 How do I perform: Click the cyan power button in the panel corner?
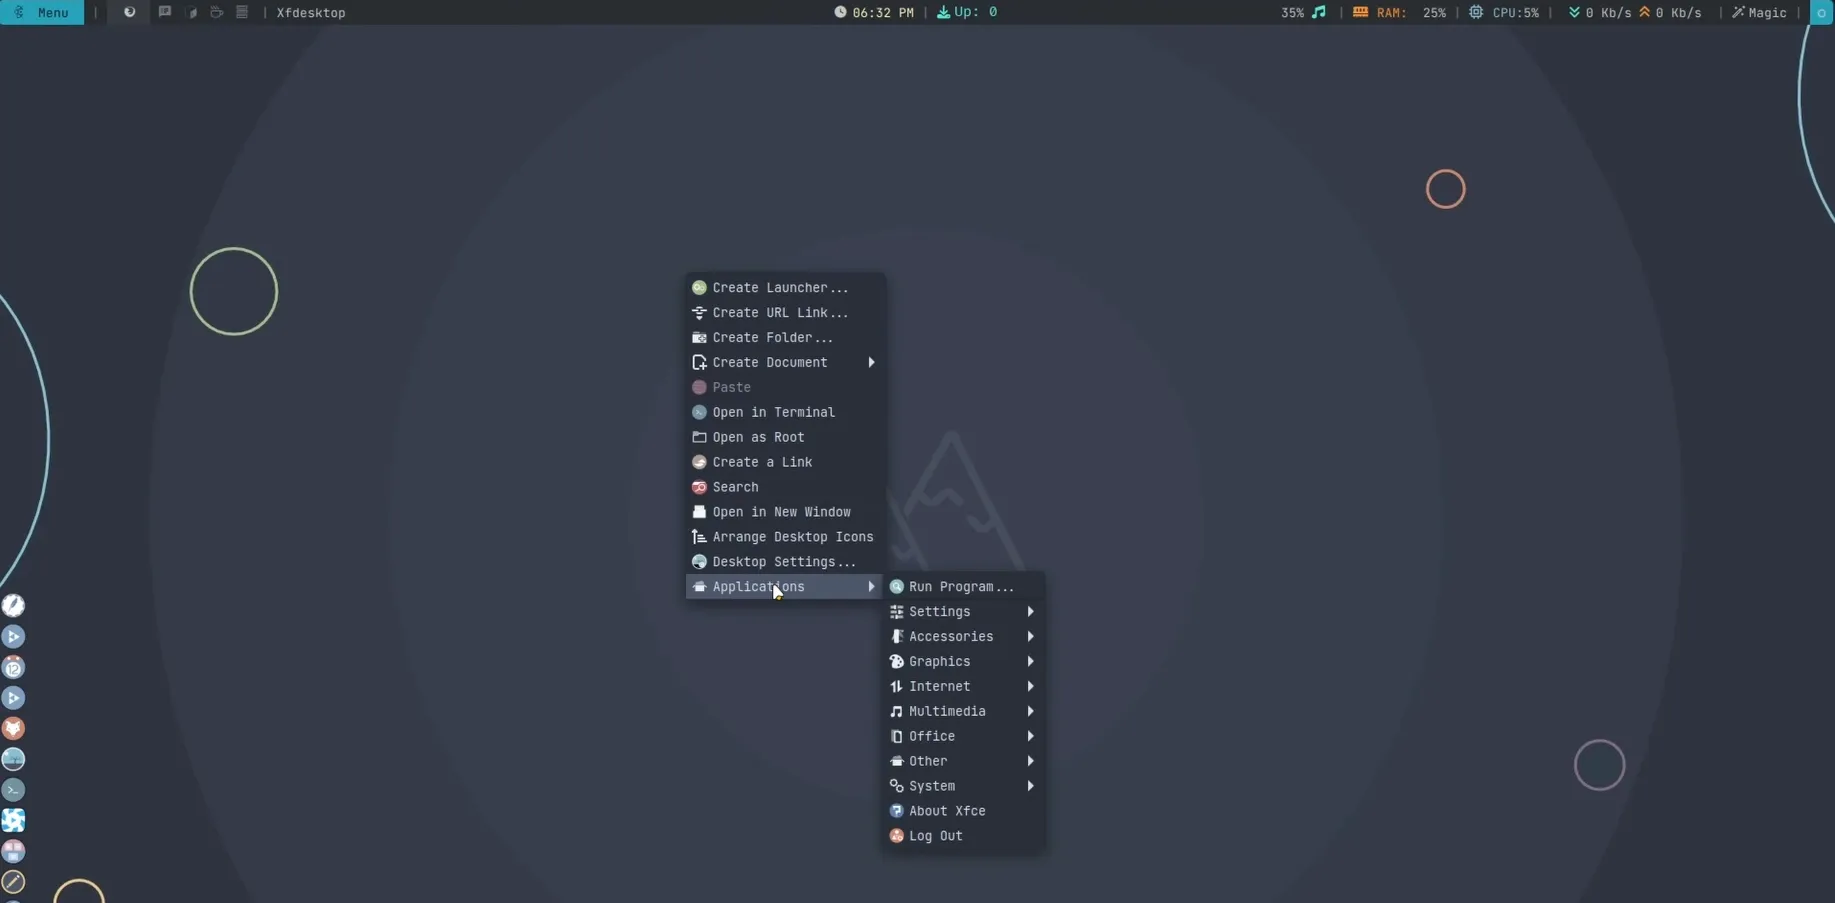click(1822, 12)
